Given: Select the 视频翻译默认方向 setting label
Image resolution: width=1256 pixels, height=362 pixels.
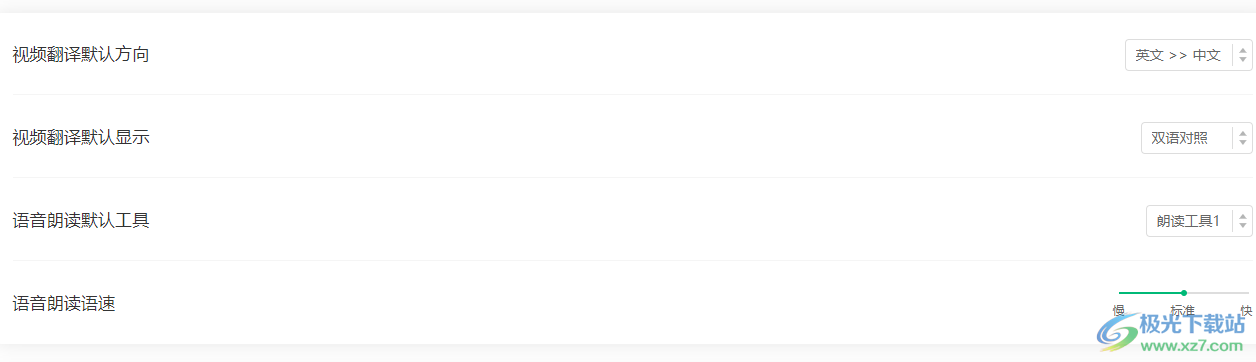Looking at the screenshot, I should (81, 54).
